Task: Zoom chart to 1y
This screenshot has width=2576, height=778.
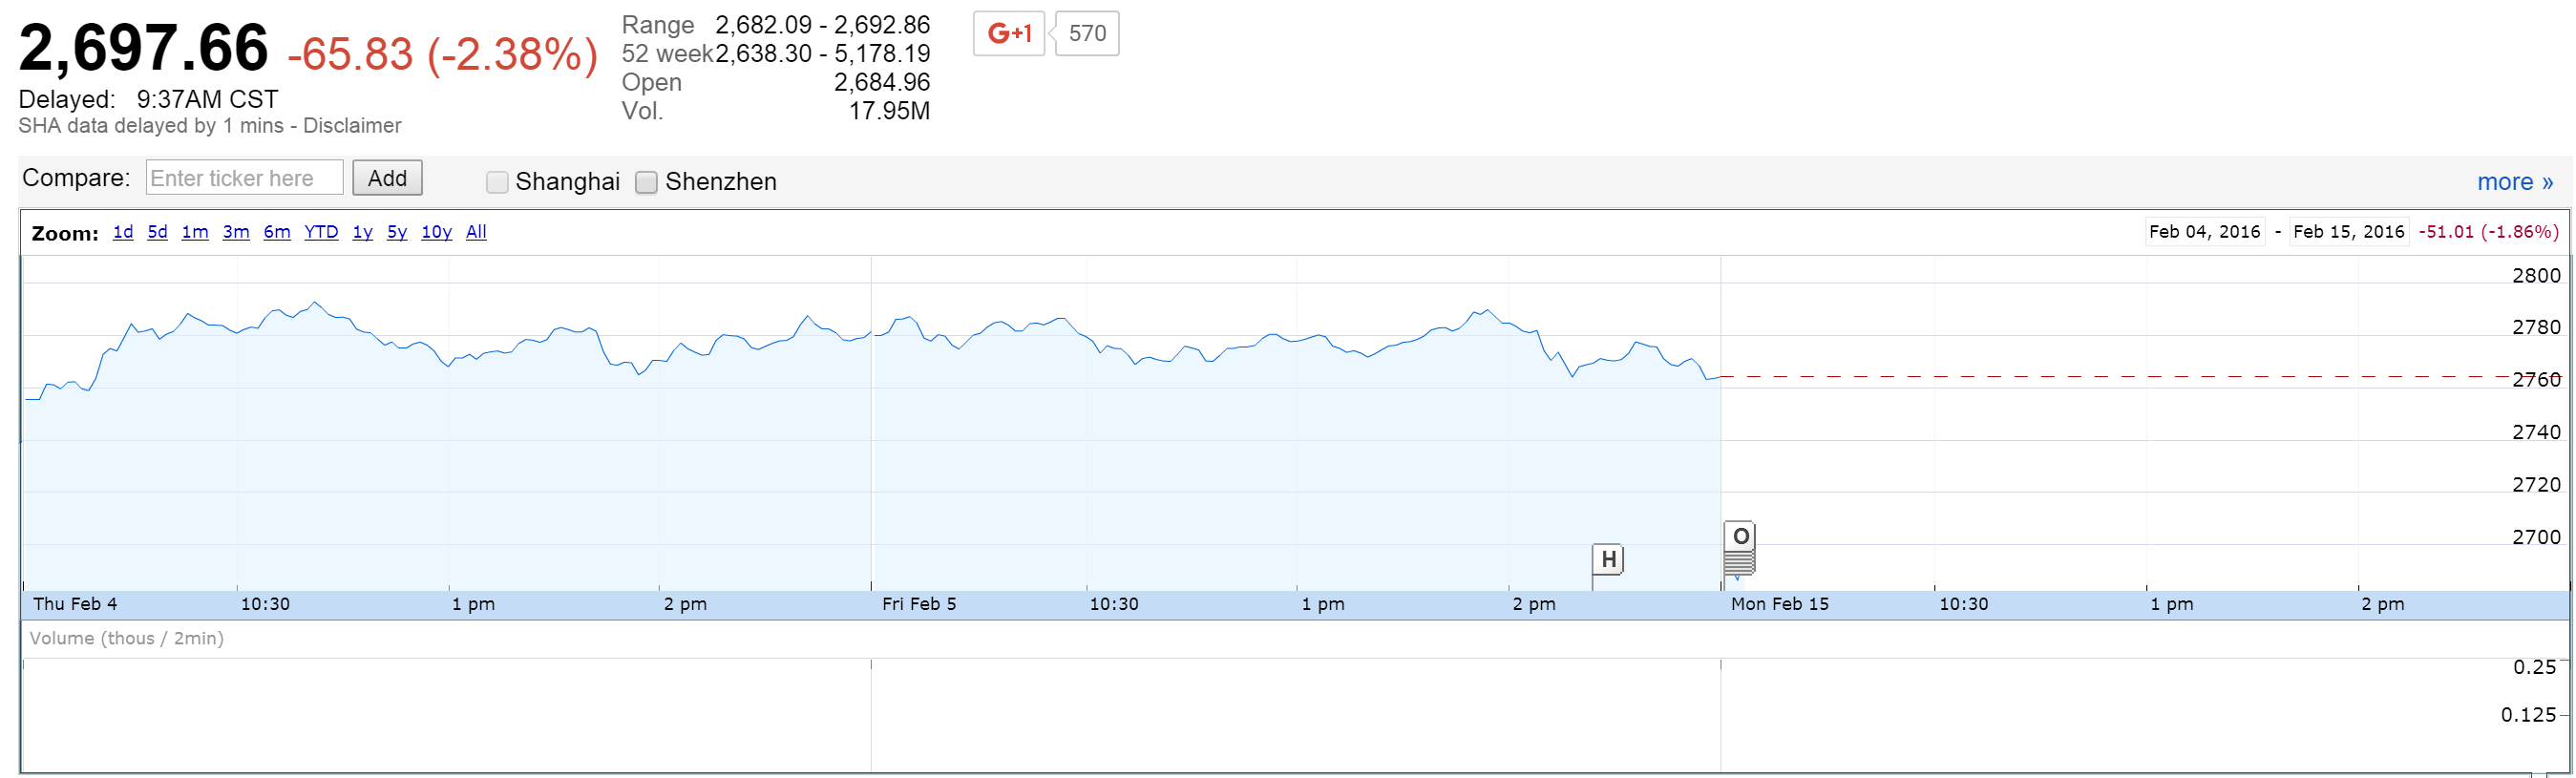Action: pos(362,232)
